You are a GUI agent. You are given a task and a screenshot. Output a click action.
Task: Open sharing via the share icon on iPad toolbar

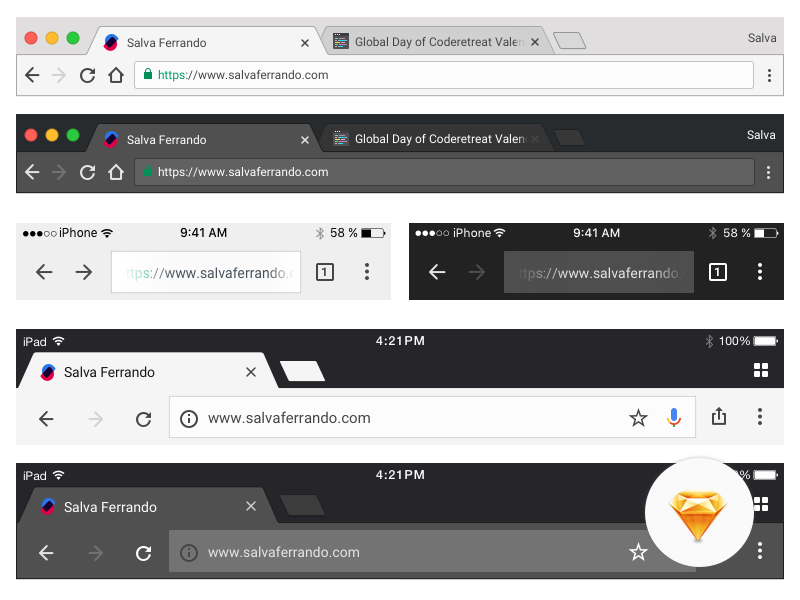[718, 417]
